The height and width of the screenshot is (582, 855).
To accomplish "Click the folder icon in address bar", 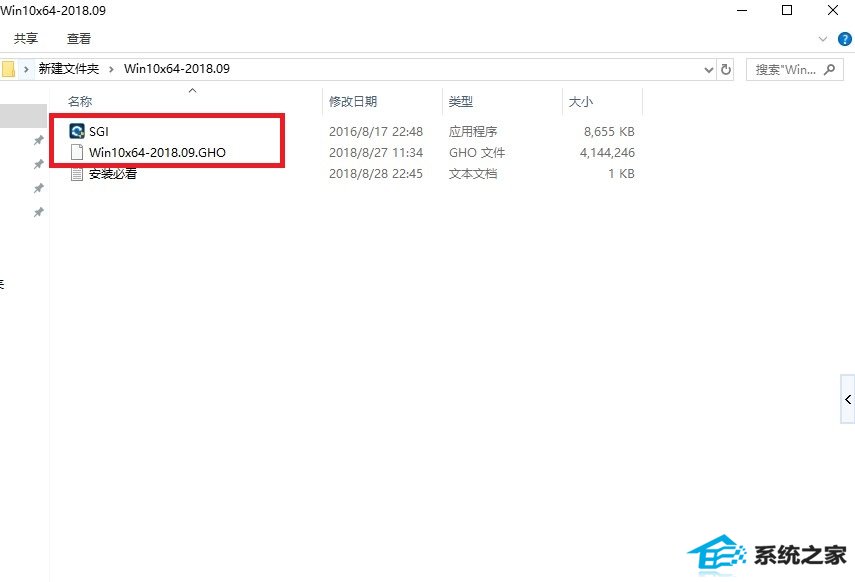I will [x=8, y=69].
